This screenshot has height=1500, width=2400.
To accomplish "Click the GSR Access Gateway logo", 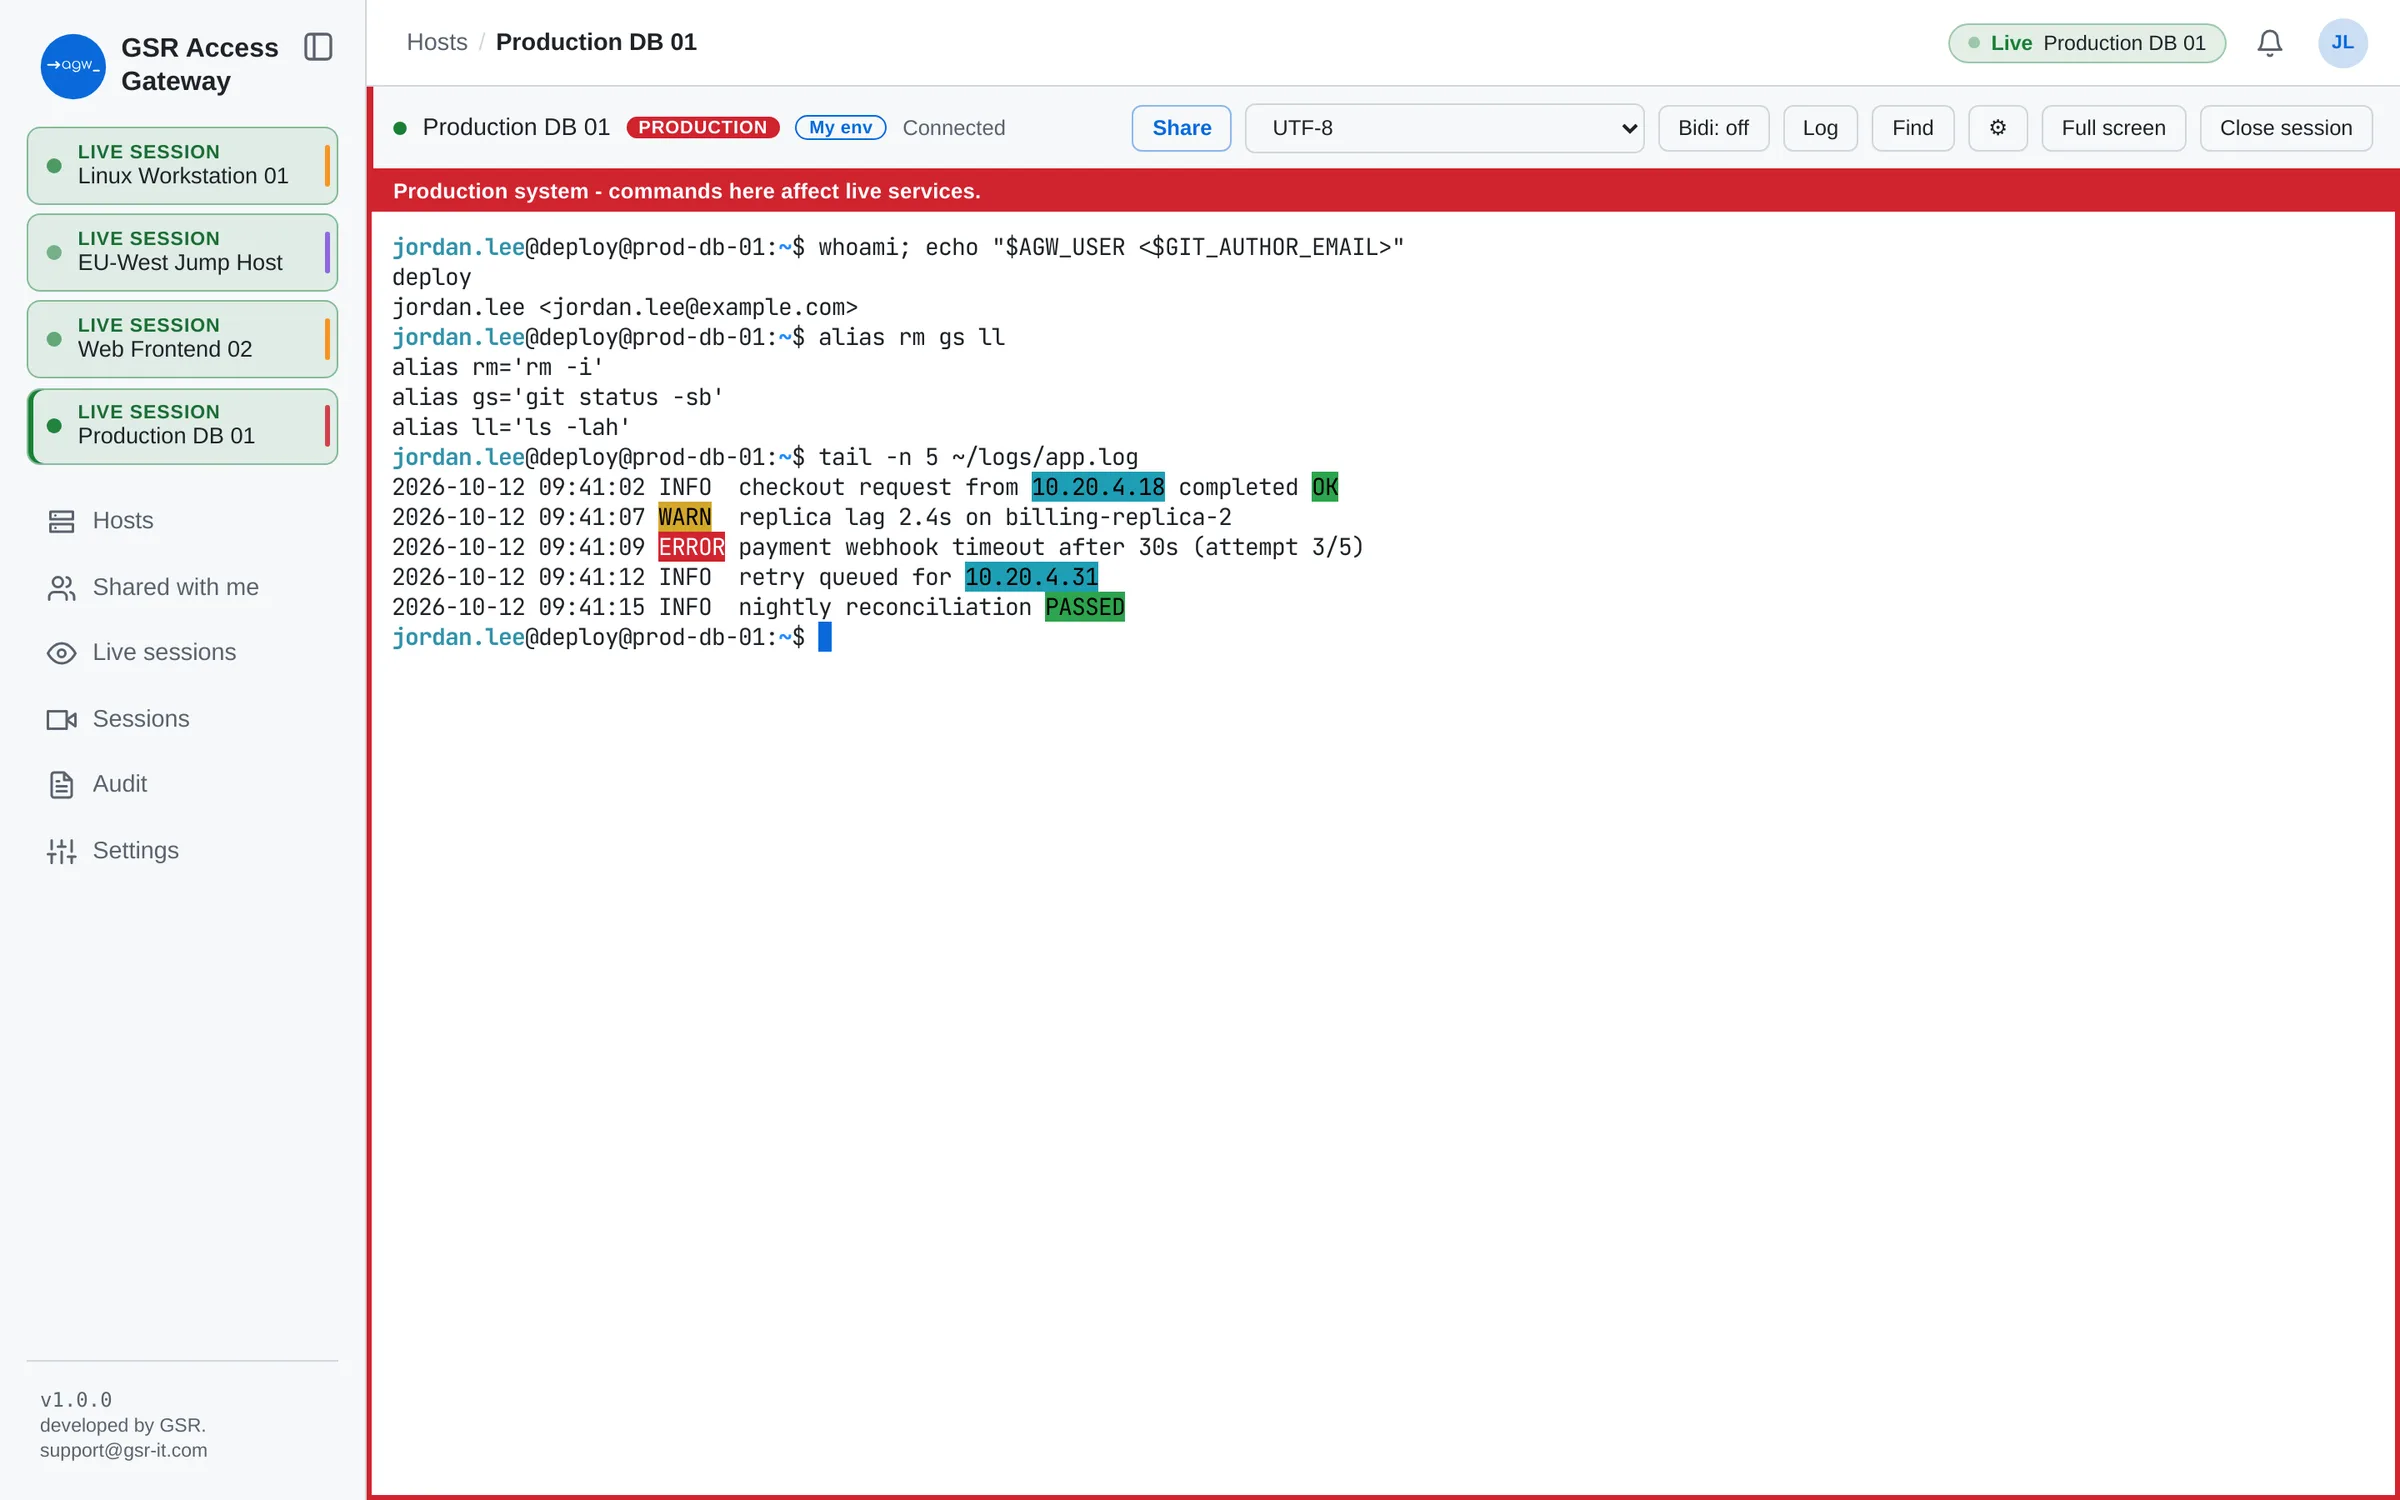I will coord(73,66).
